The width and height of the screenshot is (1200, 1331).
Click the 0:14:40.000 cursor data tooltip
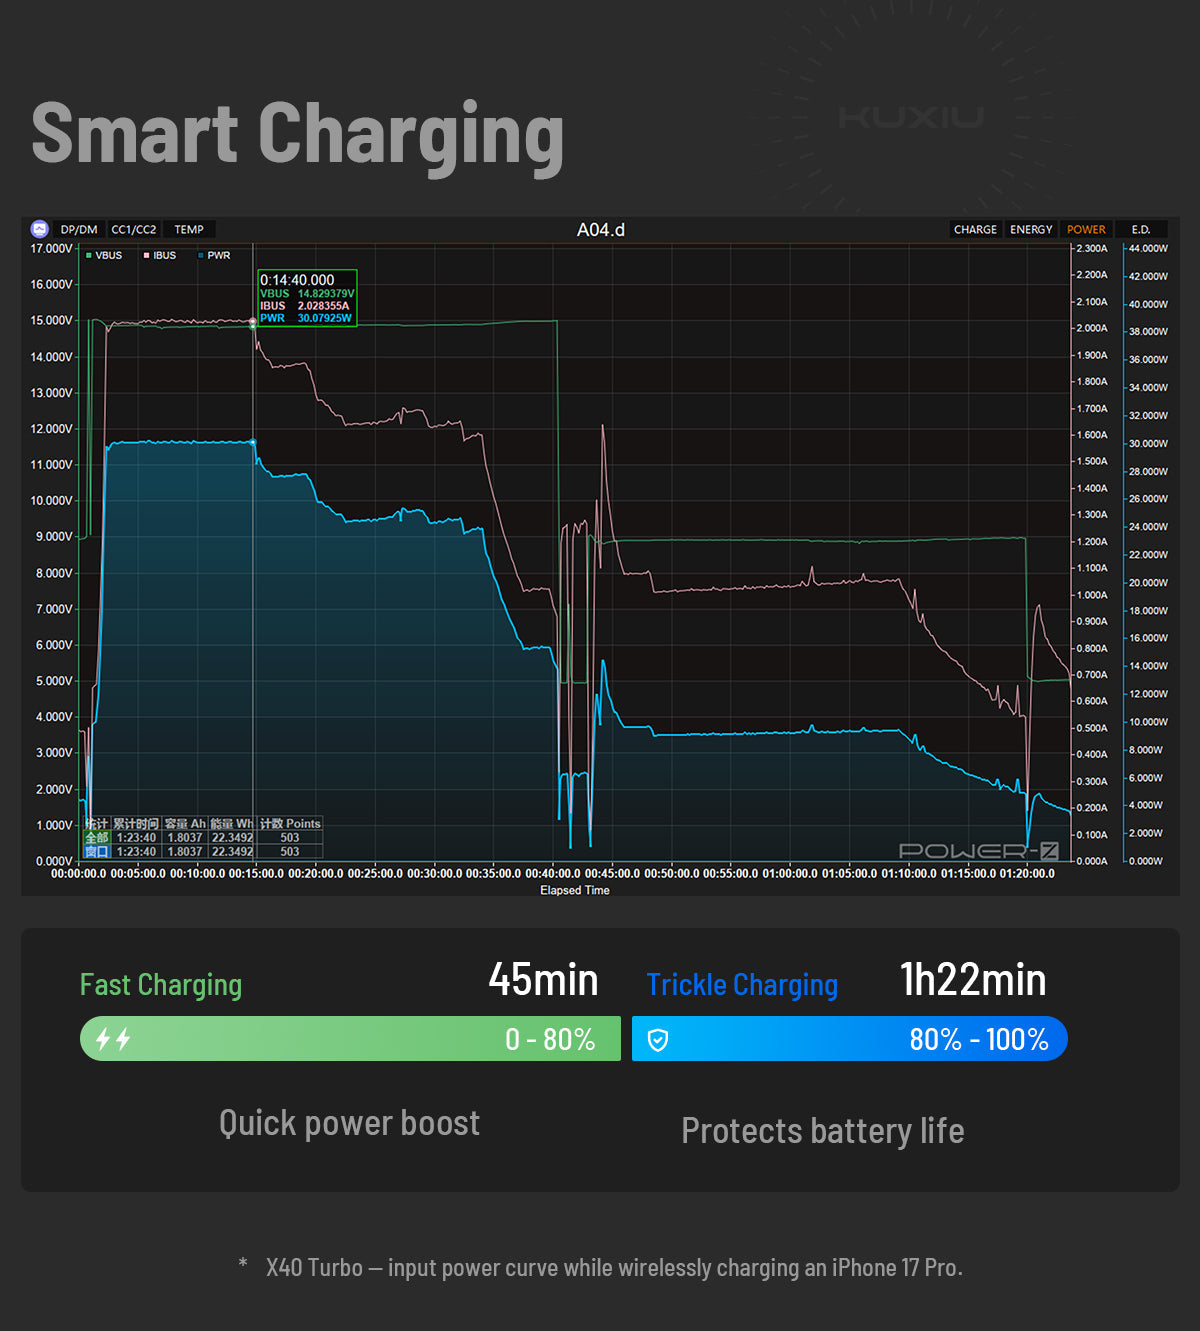click(307, 298)
